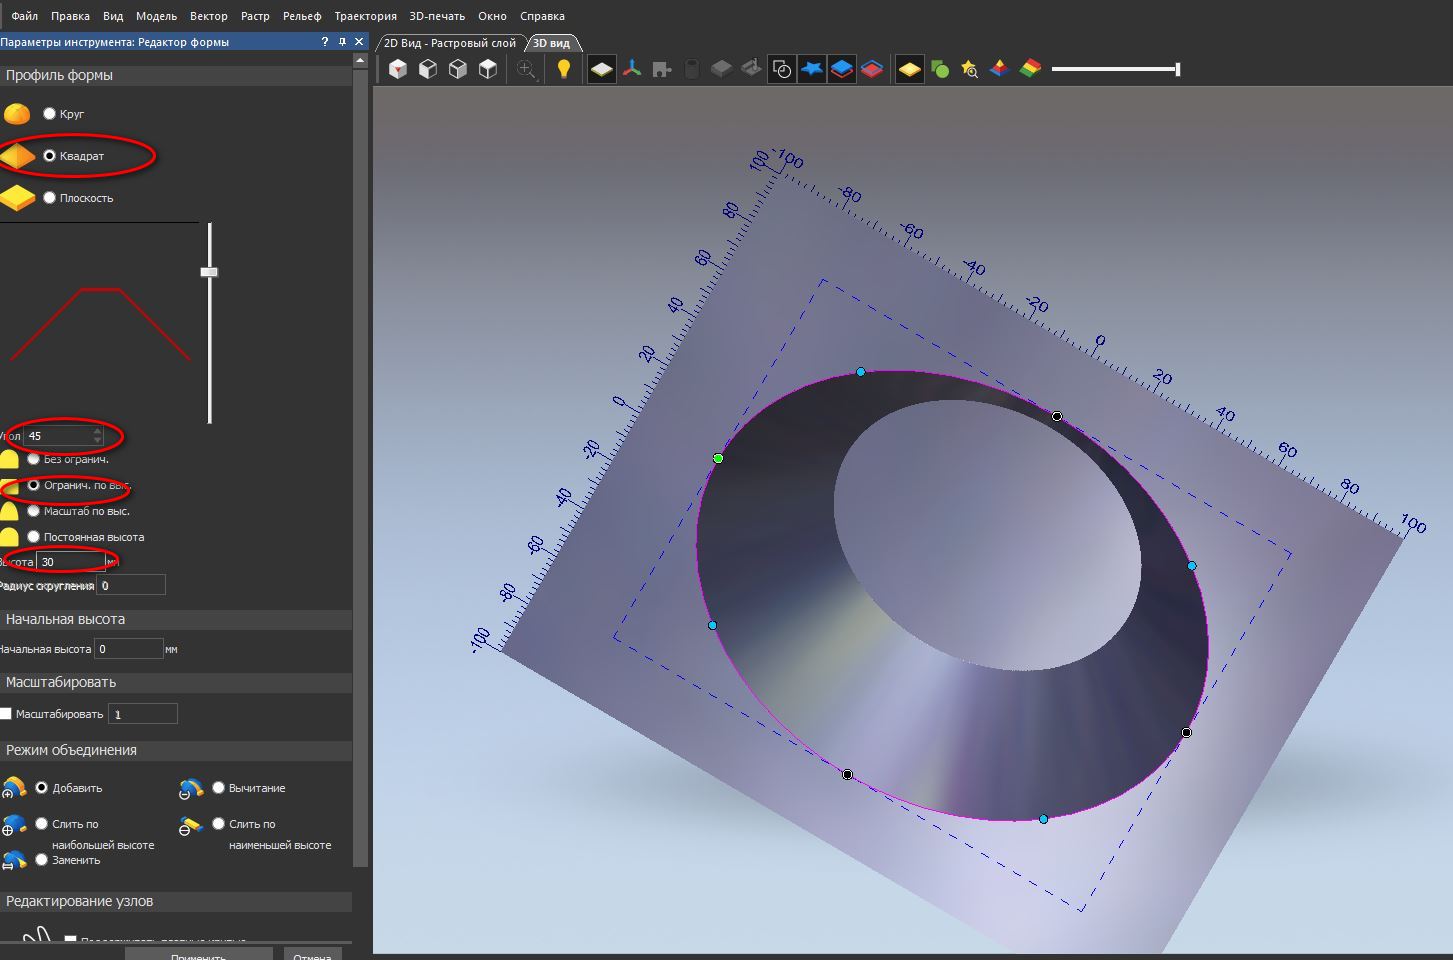Select the Плоскость shape profile option
The width and height of the screenshot is (1453, 960).
[49, 198]
